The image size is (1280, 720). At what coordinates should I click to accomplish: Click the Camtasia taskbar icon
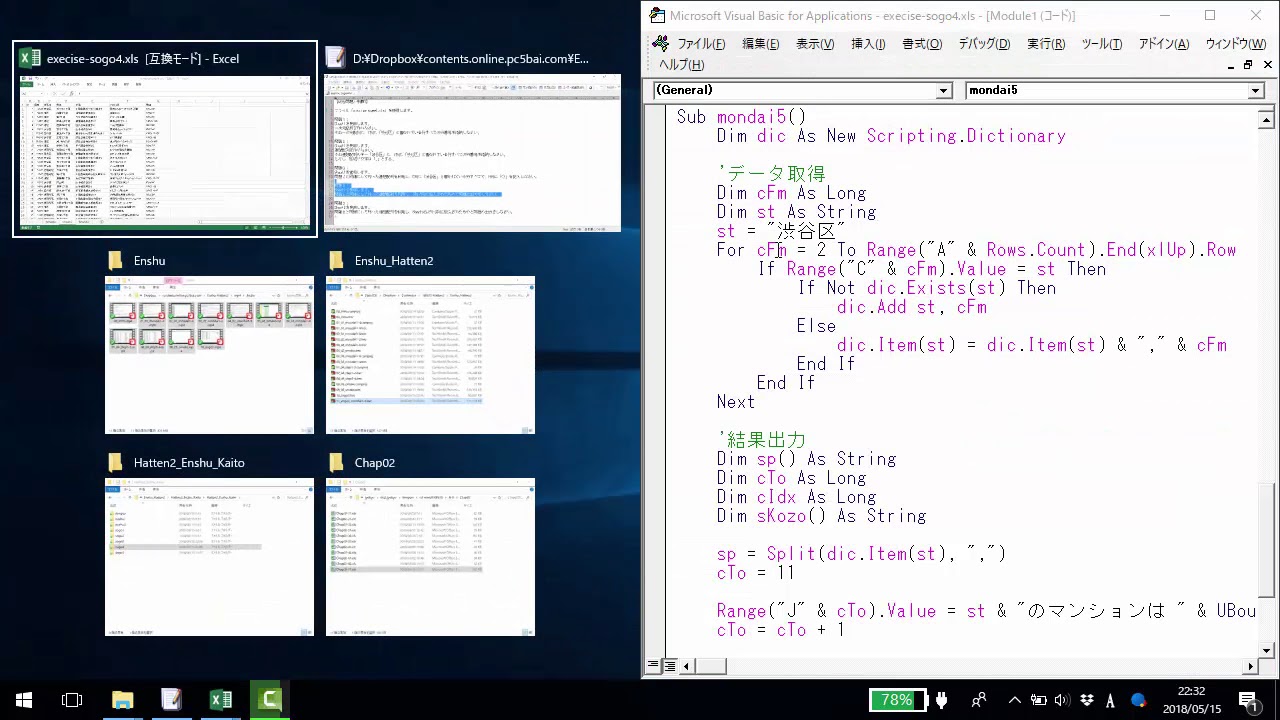(x=269, y=700)
